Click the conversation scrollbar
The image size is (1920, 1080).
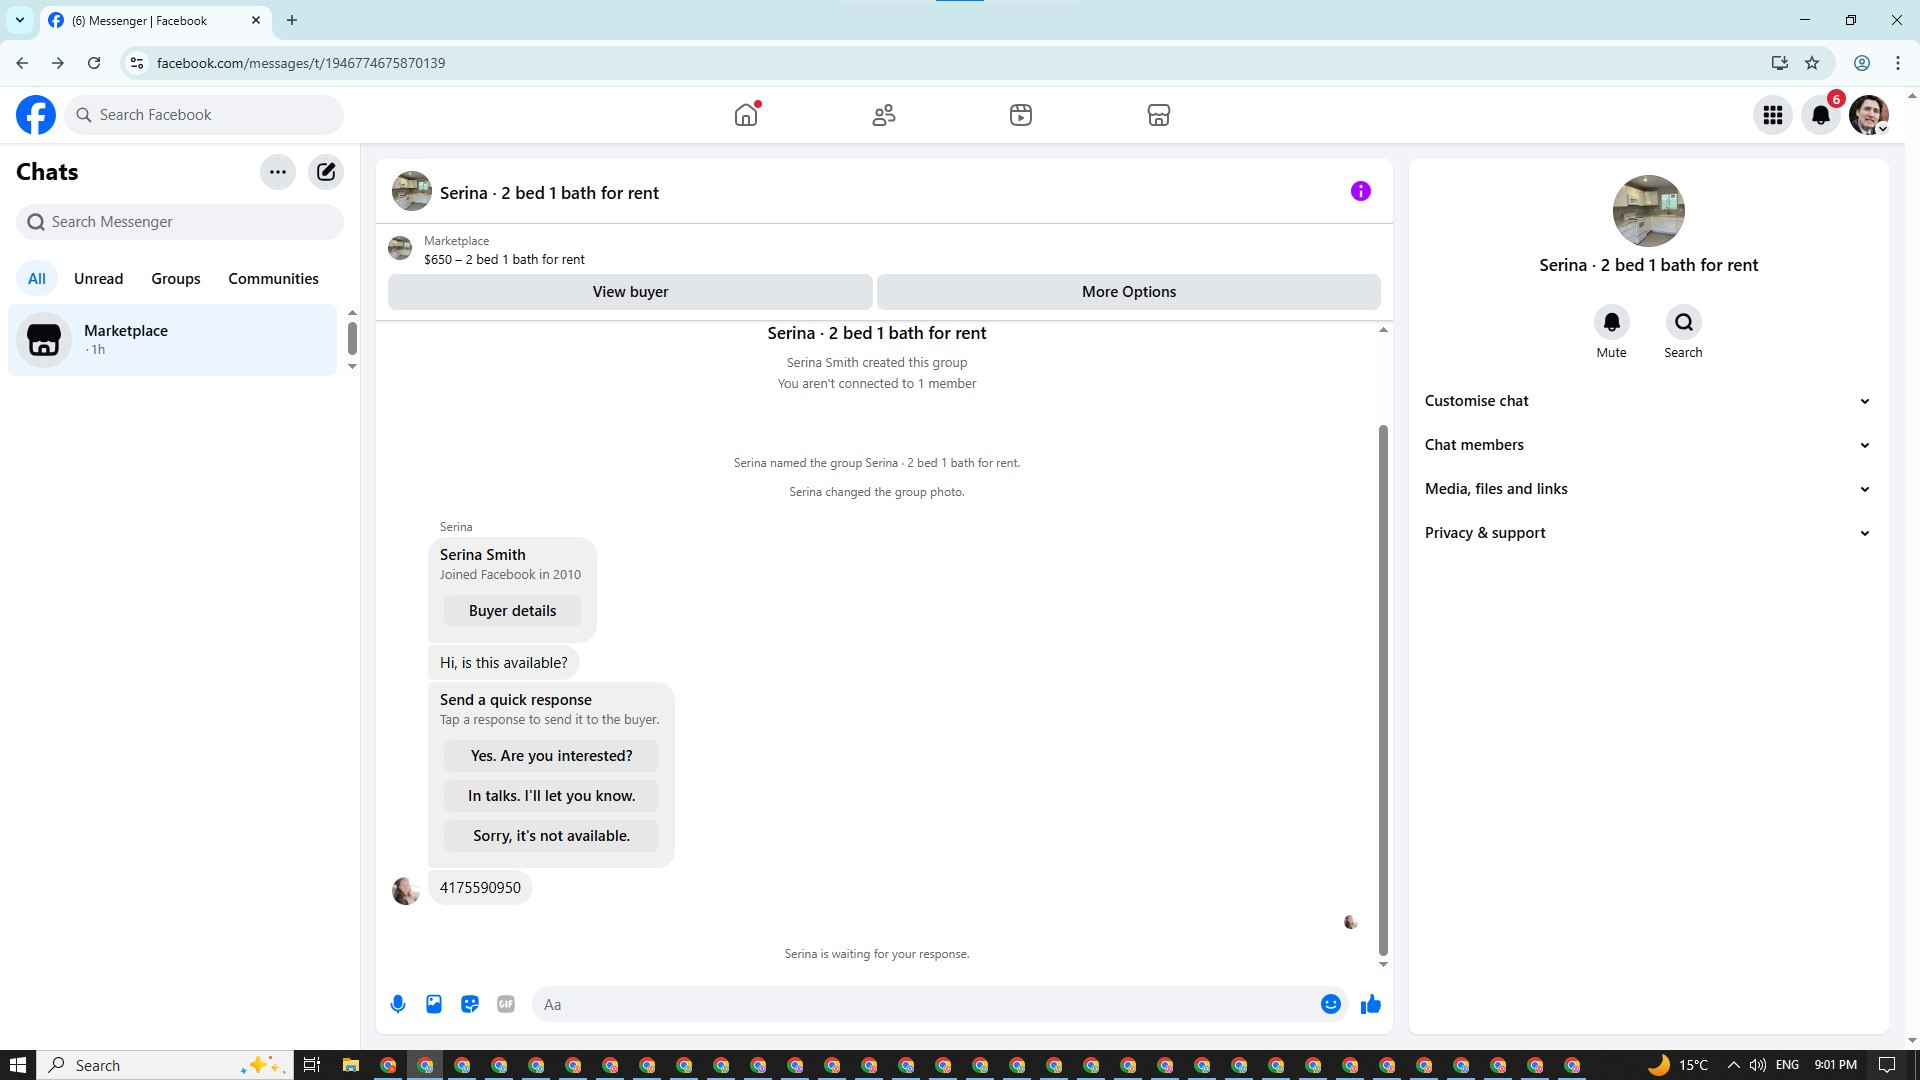pos(1383,690)
